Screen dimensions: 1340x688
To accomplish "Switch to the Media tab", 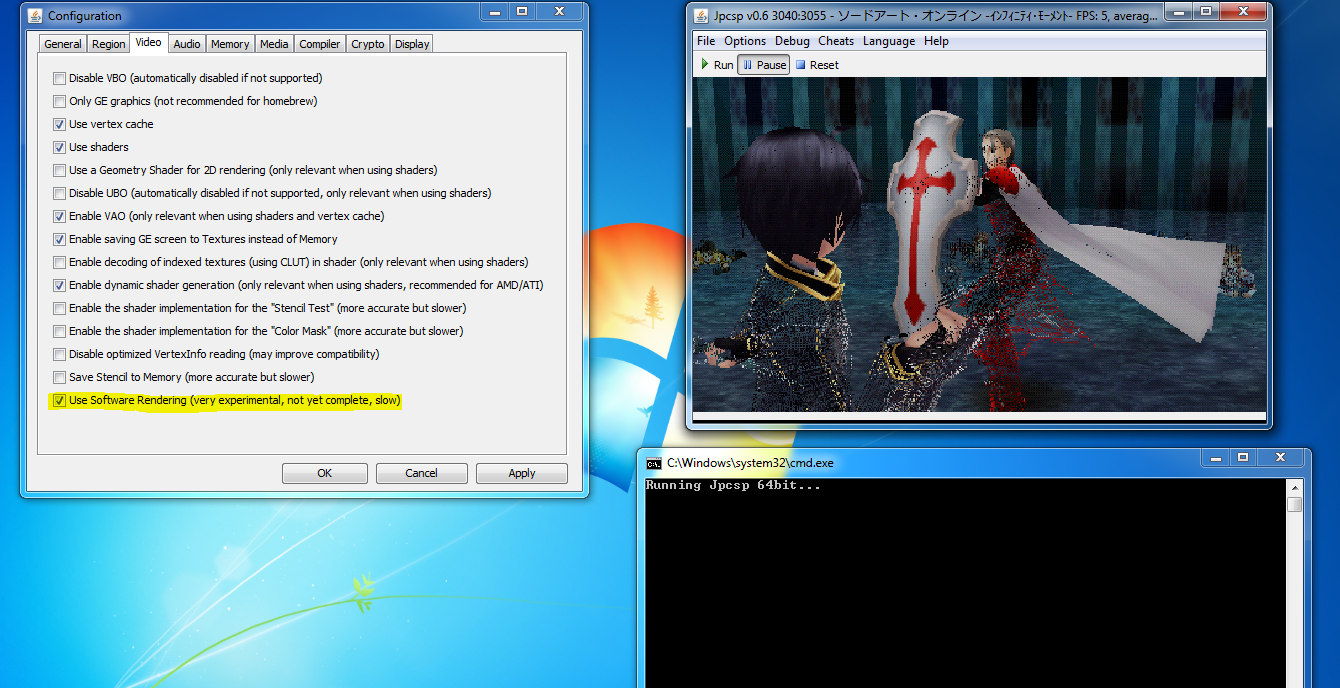I will 274,44.
